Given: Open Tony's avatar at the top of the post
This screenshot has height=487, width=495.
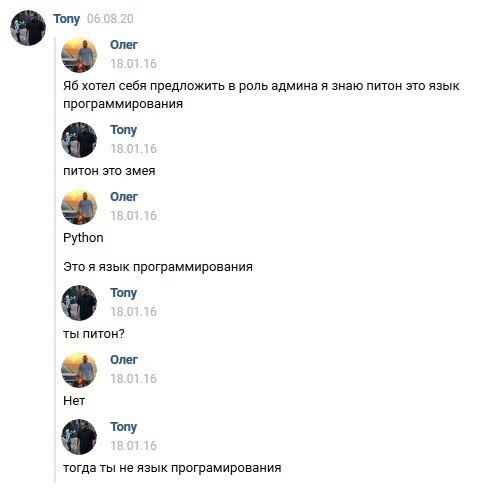Looking at the screenshot, I should (x=28, y=28).
